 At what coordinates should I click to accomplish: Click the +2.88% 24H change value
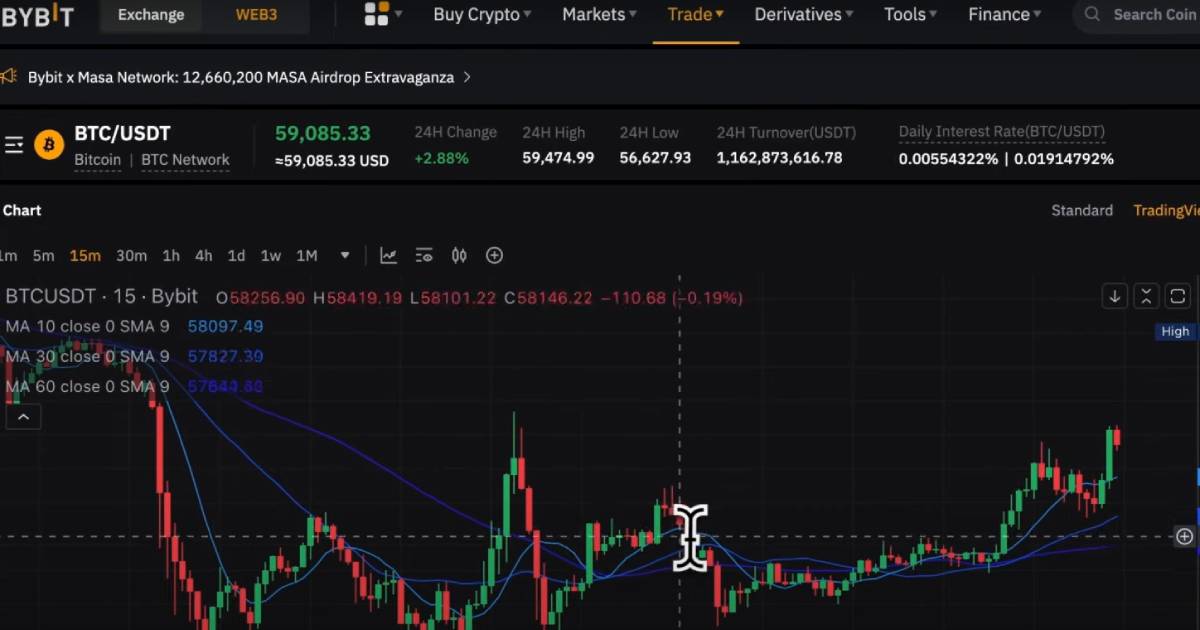point(442,158)
